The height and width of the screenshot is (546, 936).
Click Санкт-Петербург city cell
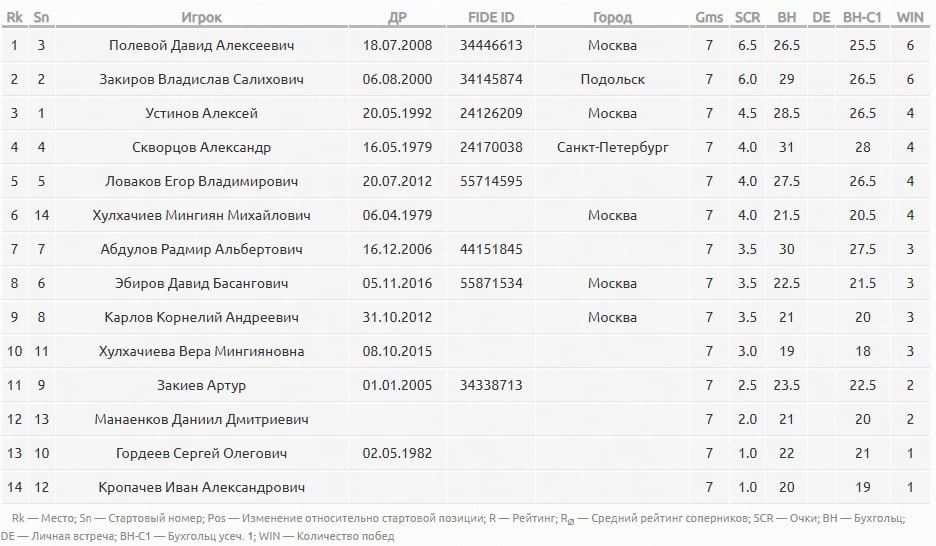click(x=612, y=147)
